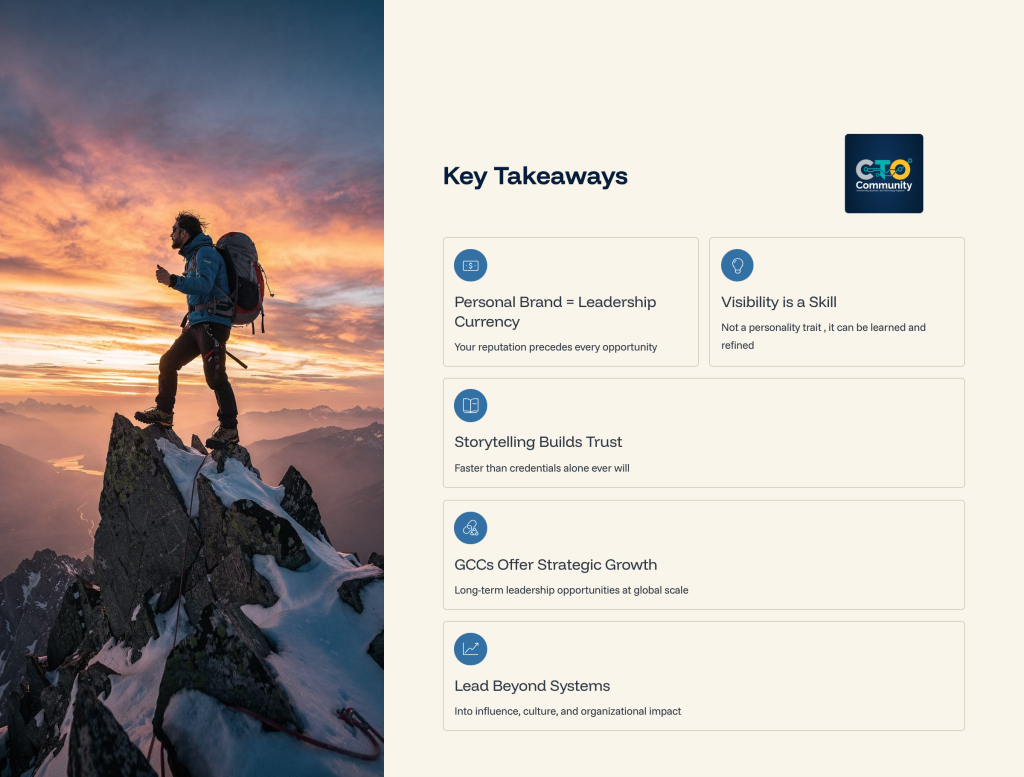
Task: Select the rising chart icon on Lead Beyond Systems
Action: pyautogui.click(x=470, y=648)
